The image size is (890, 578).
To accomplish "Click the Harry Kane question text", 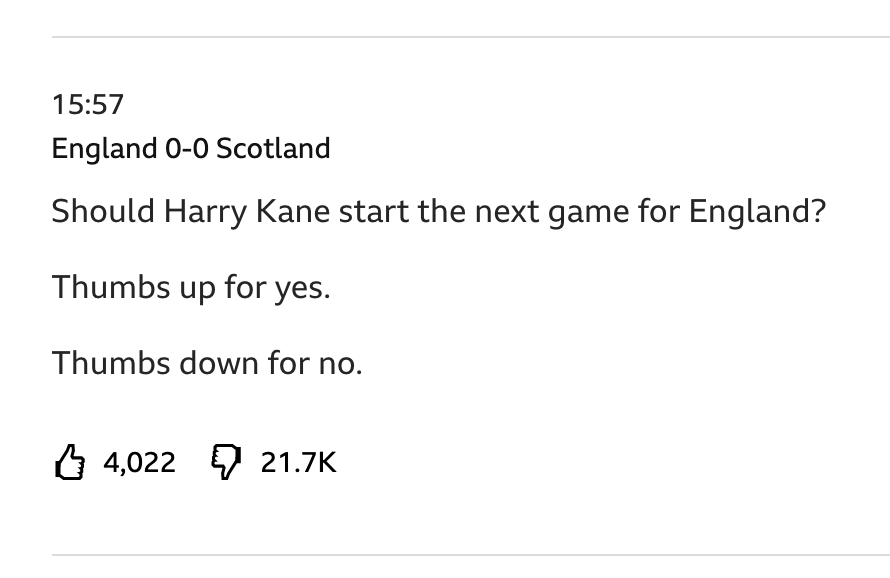I will 438,212.
